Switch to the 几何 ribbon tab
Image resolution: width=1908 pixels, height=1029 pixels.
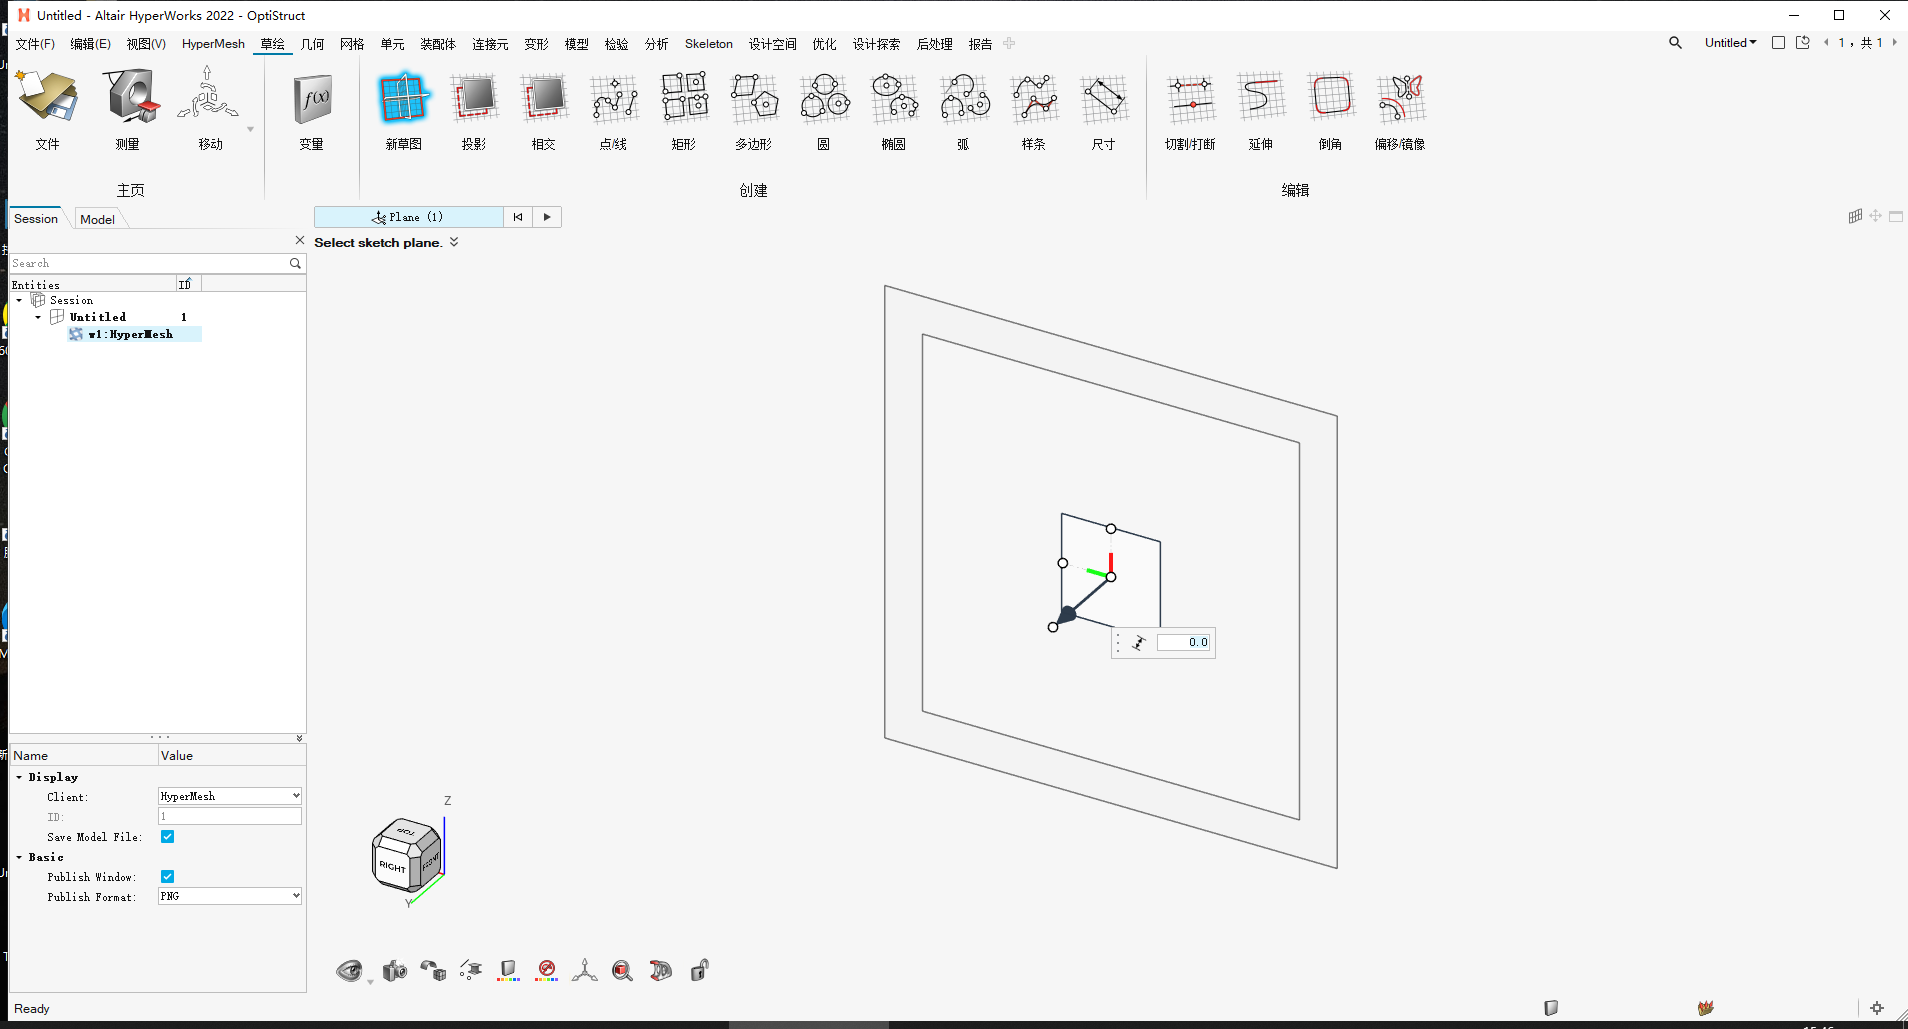(313, 44)
